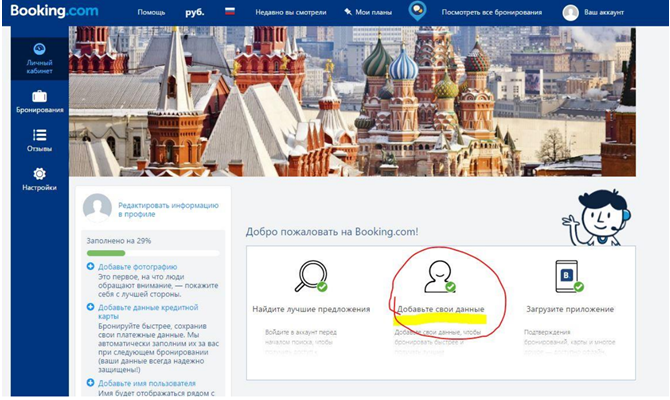This screenshot has height=400, width=670.
Task: Click the profile avatar placeholder image
Action: click(97, 207)
